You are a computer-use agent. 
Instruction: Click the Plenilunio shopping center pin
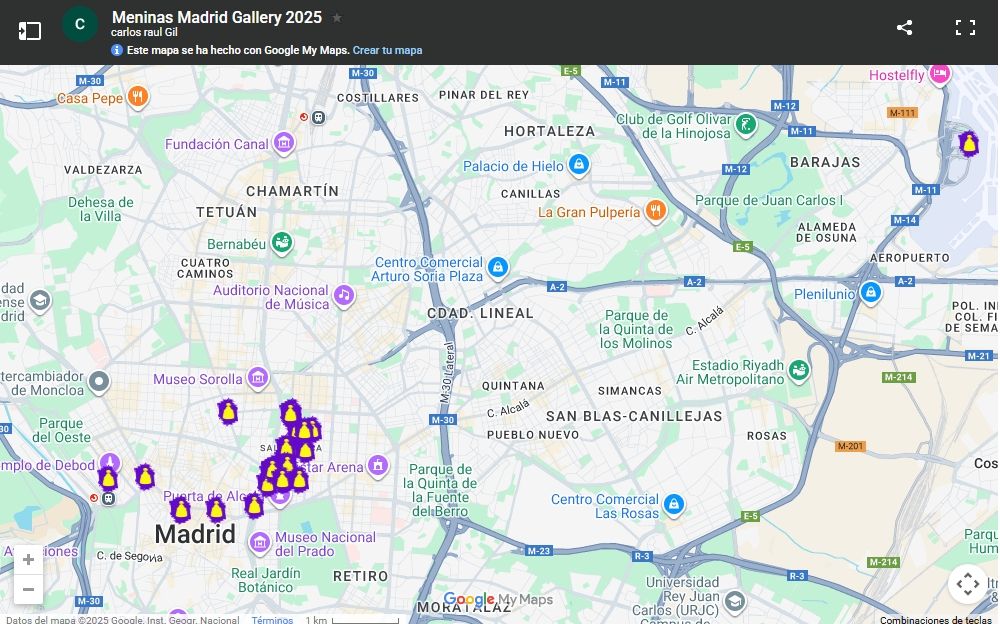pyautogui.click(x=870, y=293)
